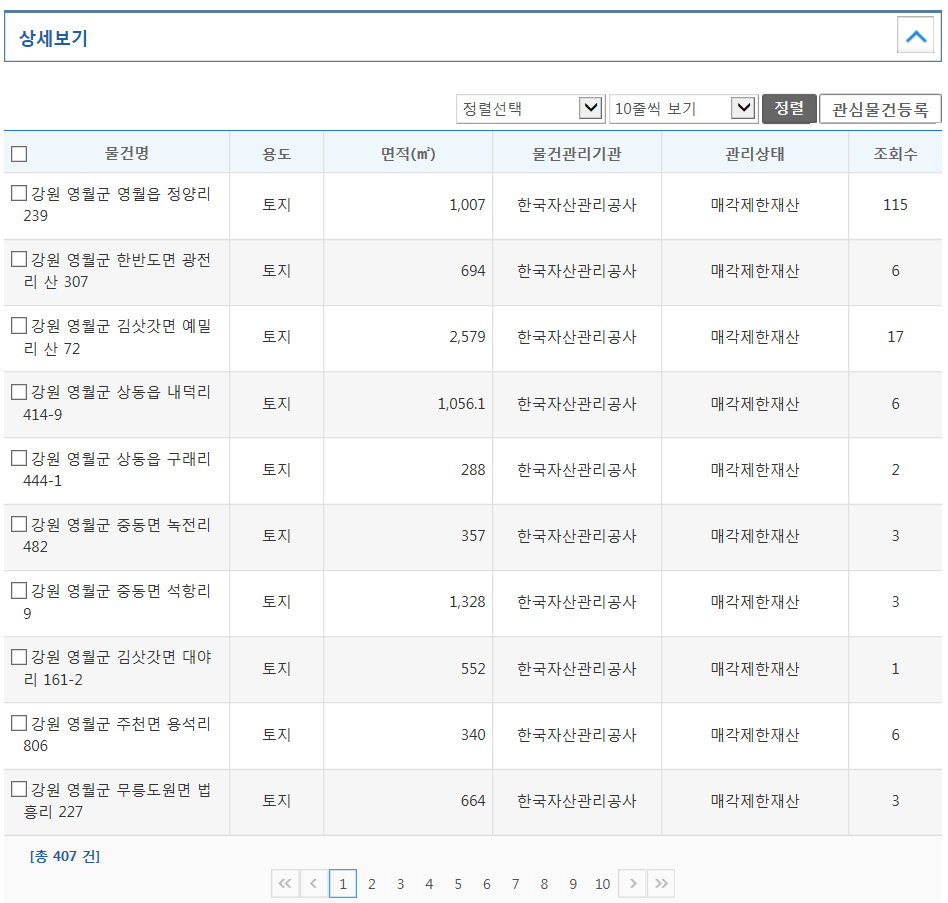
Task: Click the 관리상태 column header
Action: click(x=755, y=154)
